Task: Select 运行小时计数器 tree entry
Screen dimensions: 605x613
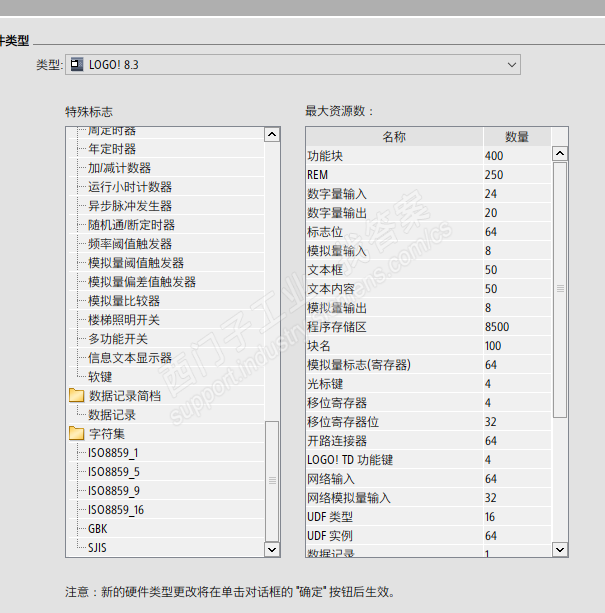Action: coord(130,187)
